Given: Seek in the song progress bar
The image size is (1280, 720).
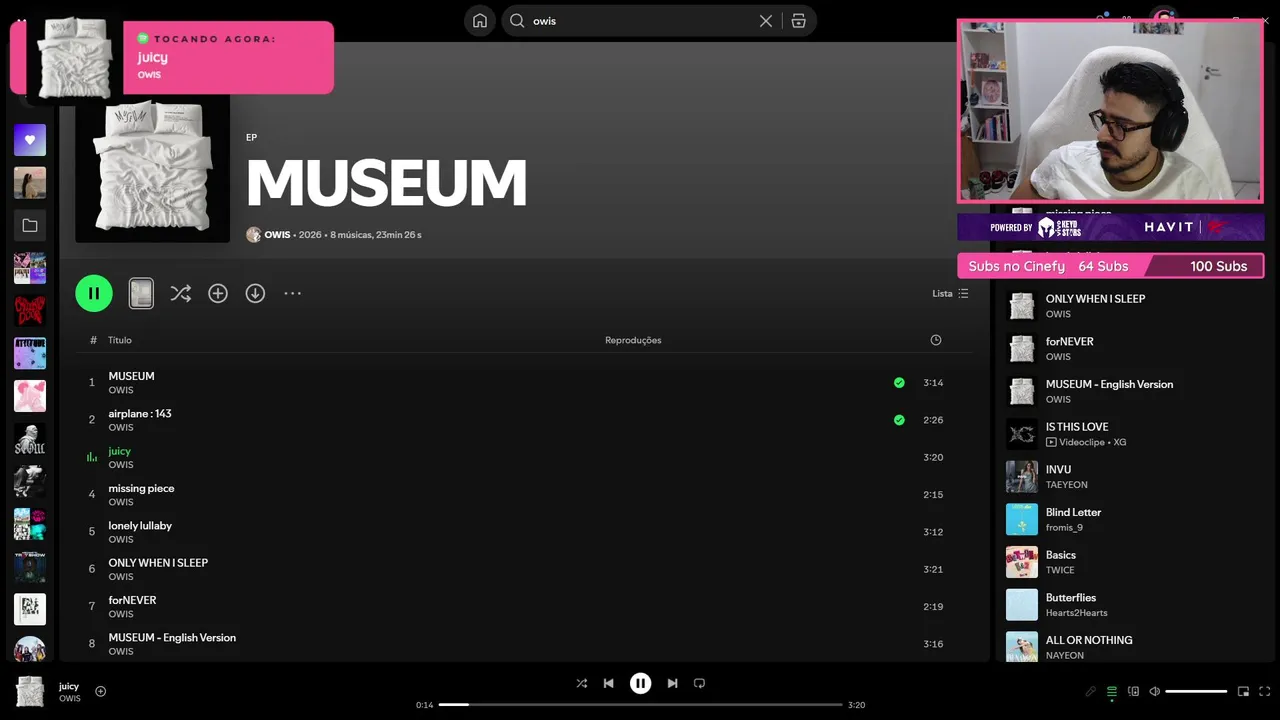Looking at the screenshot, I should click(640, 705).
